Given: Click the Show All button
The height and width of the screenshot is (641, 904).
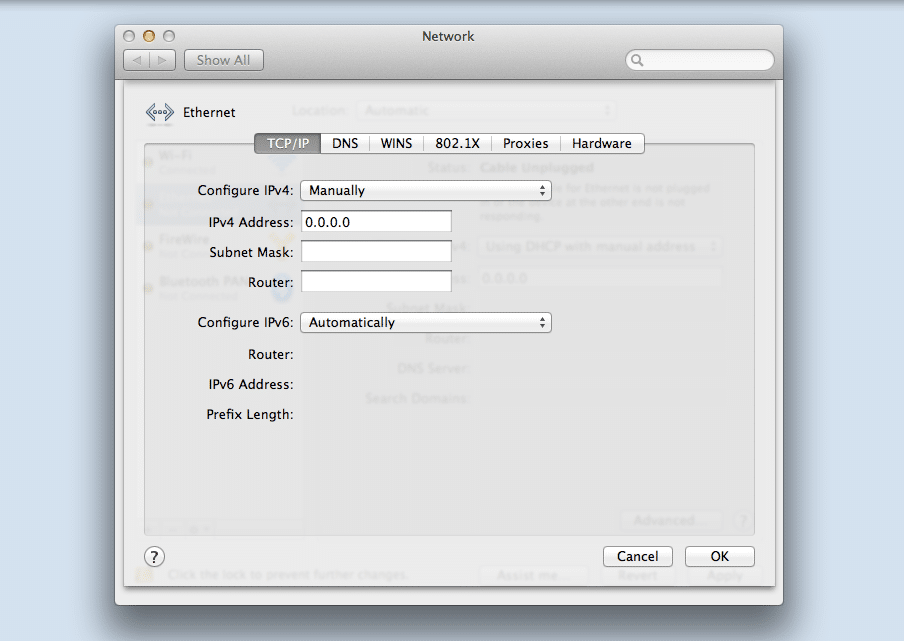Looking at the screenshot, I should (223, 59).
